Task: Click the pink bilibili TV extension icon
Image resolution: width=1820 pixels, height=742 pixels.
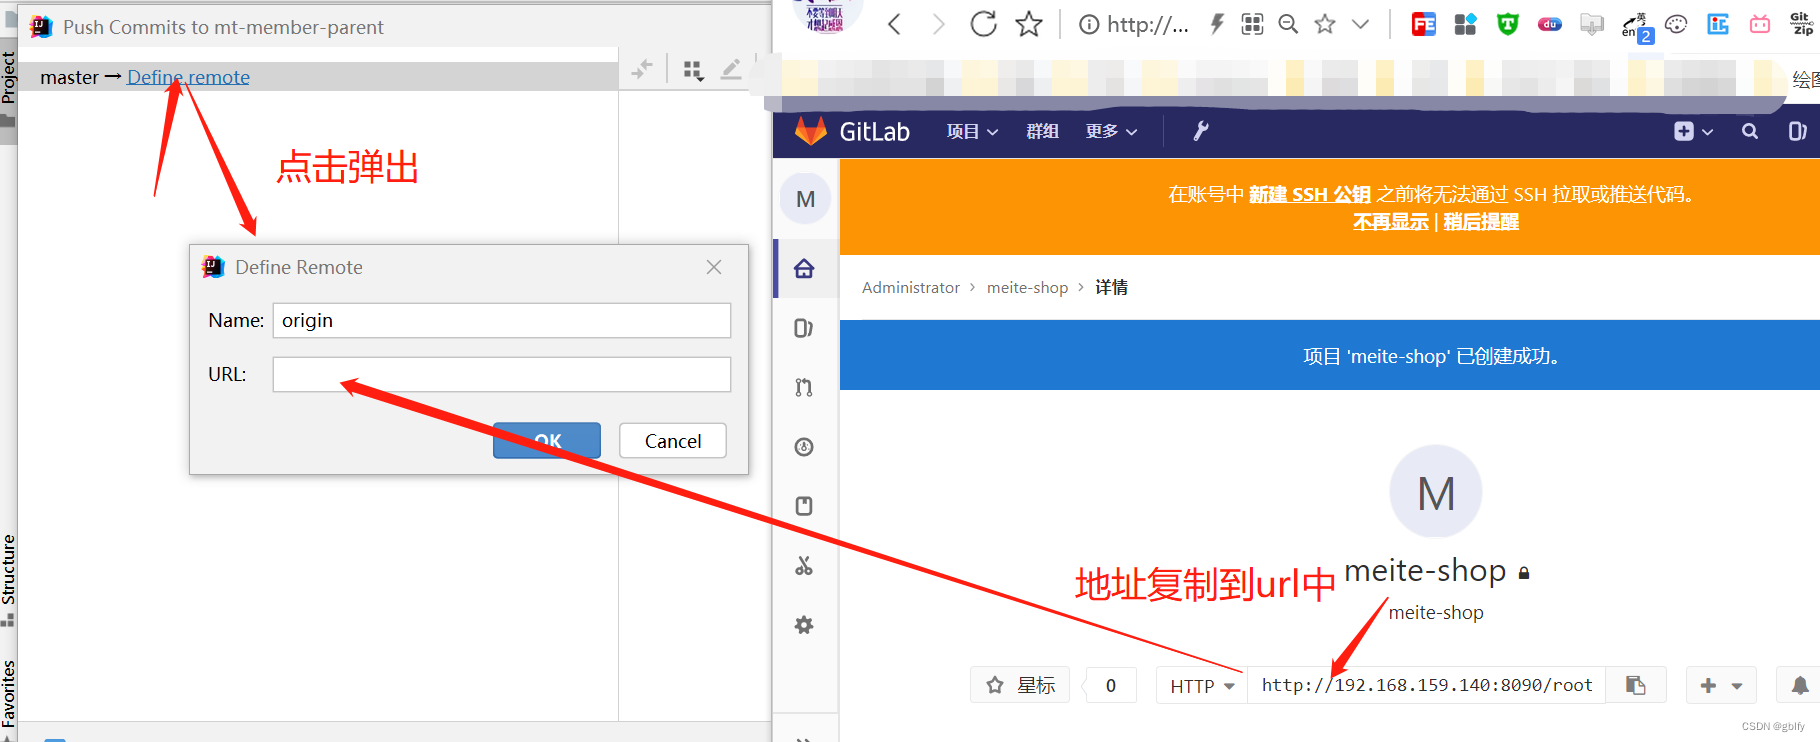Action: click(1760, 24)
